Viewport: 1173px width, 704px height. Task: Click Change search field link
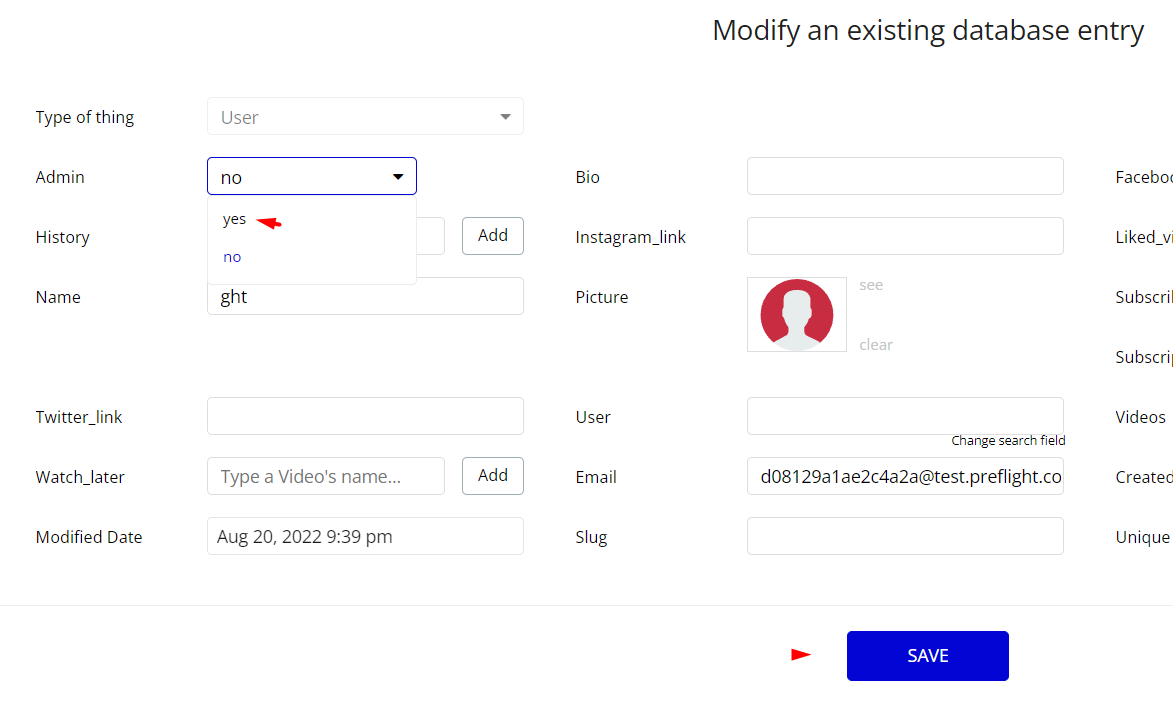click(1008, 441)
